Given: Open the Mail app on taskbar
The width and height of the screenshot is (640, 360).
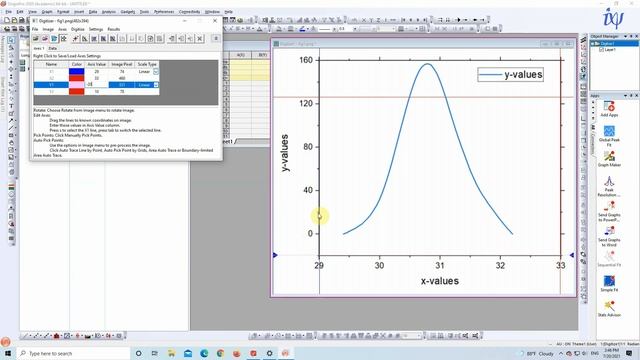Looking at the screenshot, I should (x=188, y=353).
